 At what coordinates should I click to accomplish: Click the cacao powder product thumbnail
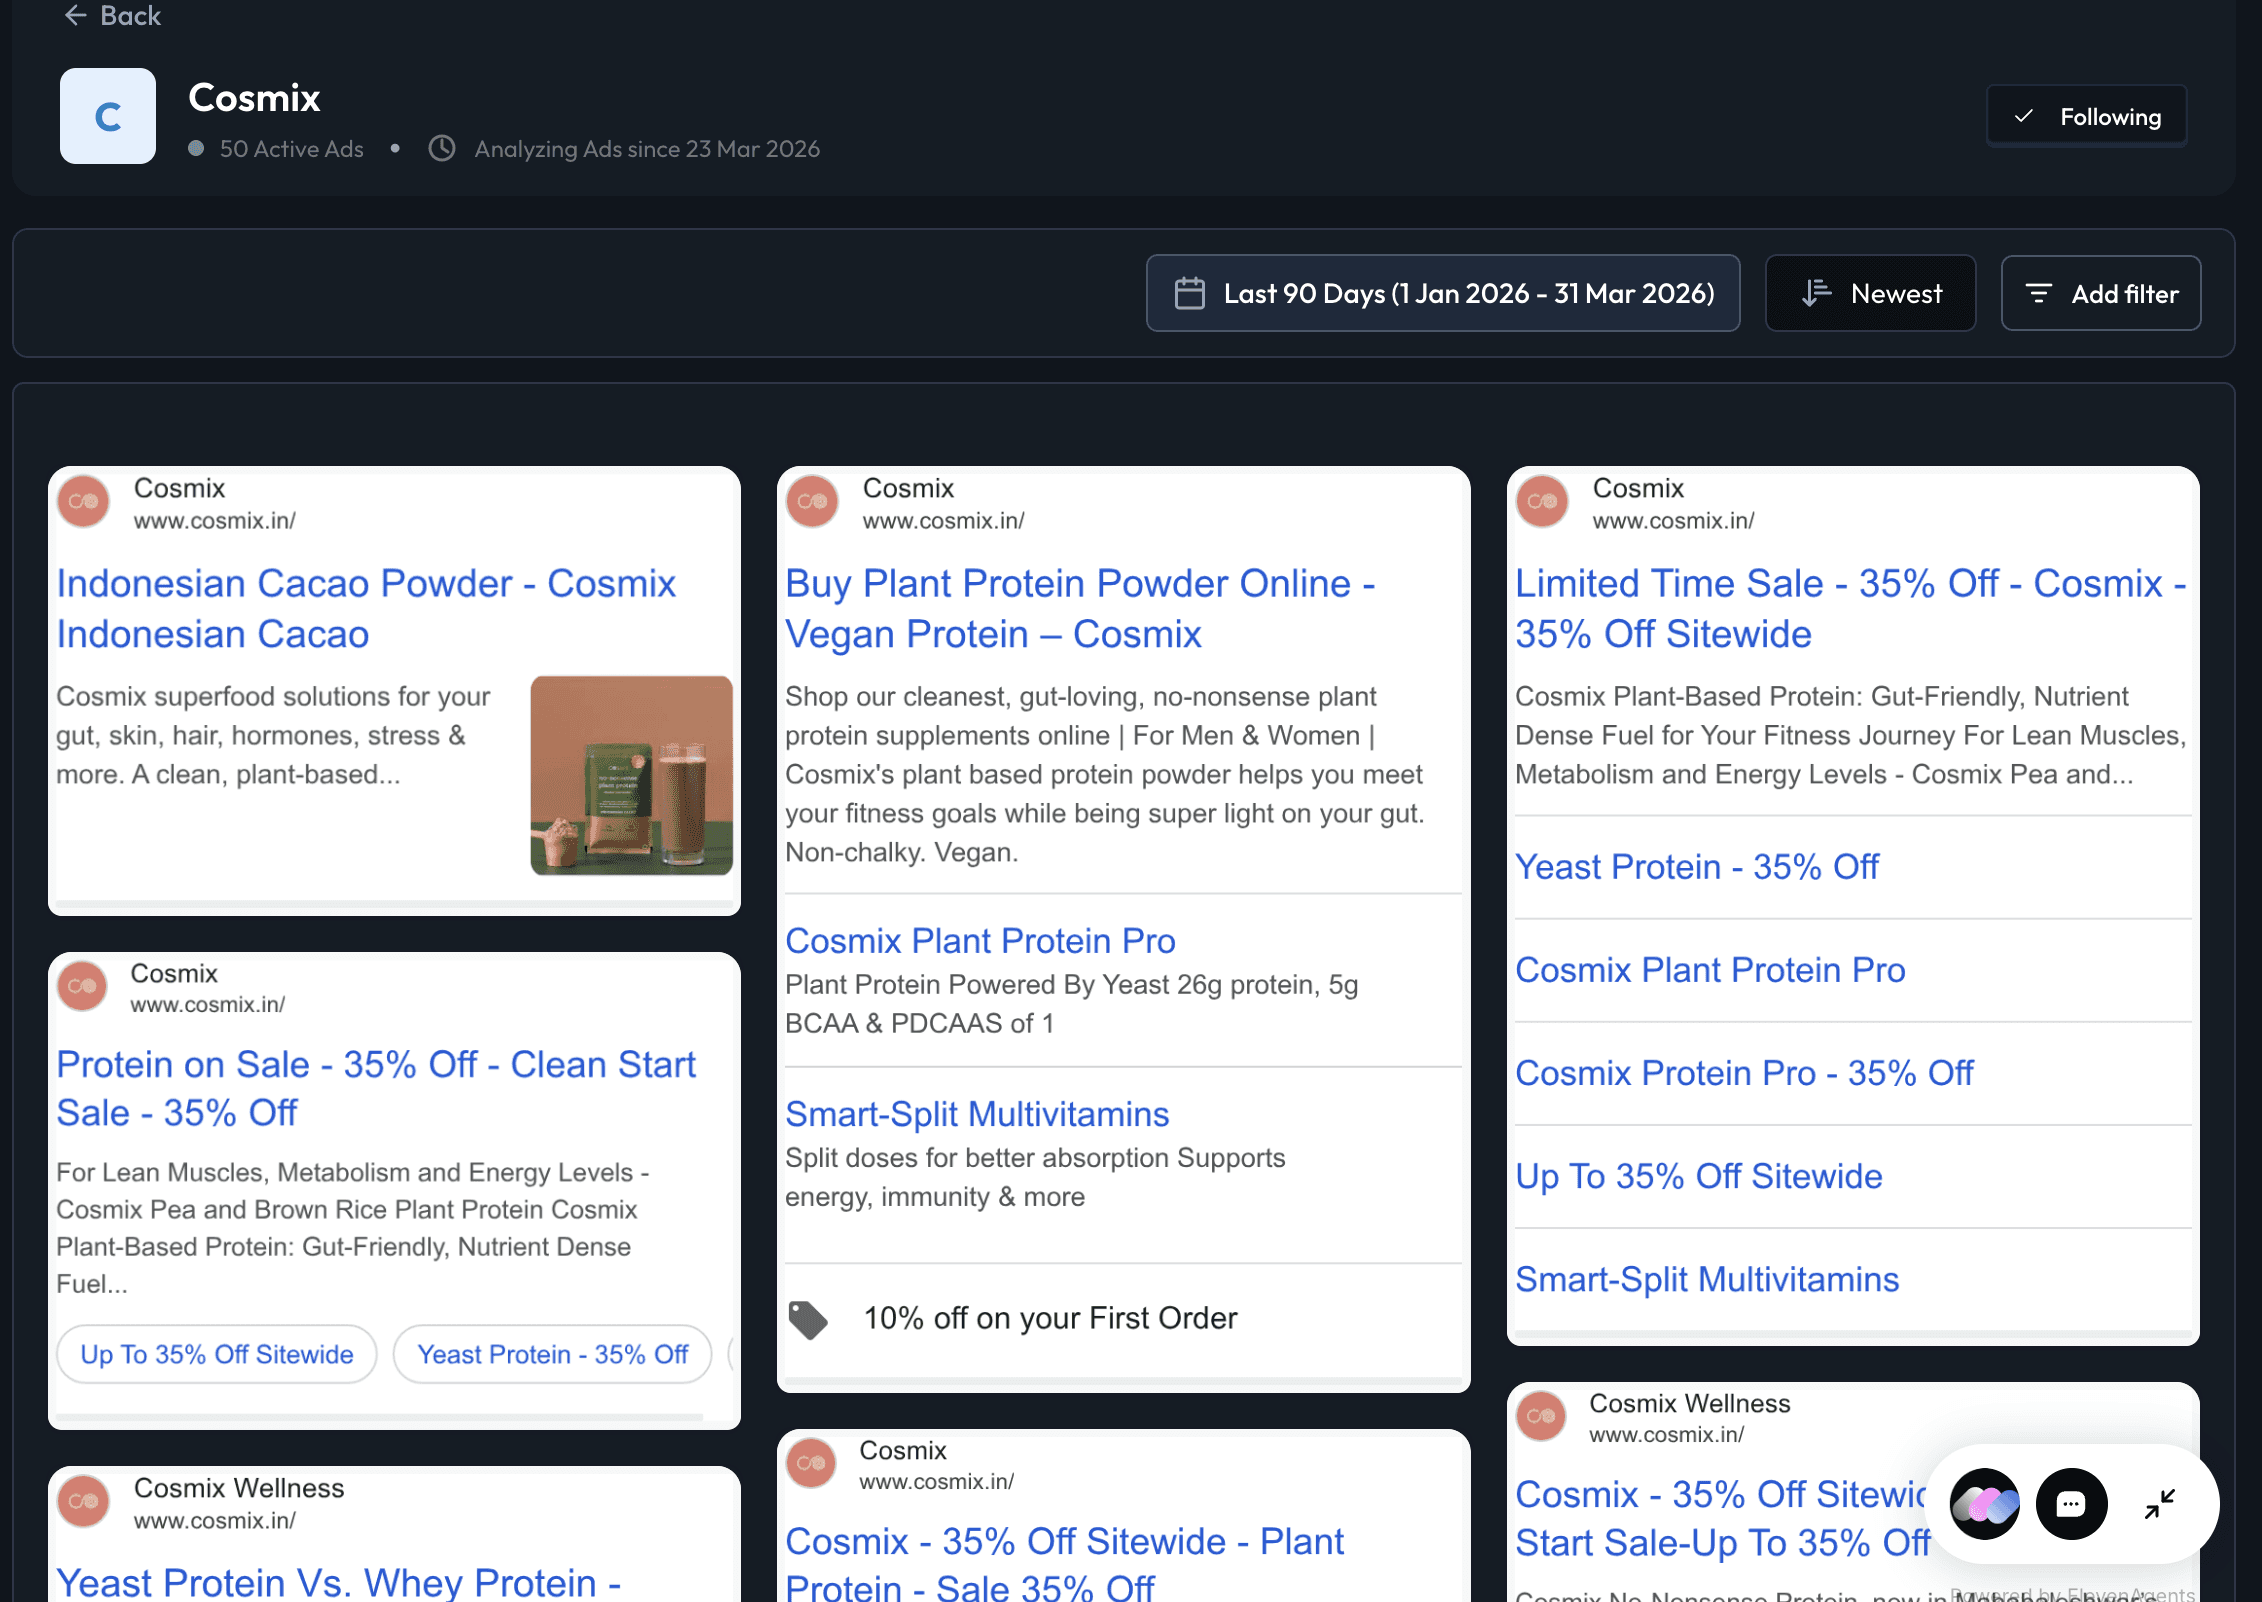631,775
